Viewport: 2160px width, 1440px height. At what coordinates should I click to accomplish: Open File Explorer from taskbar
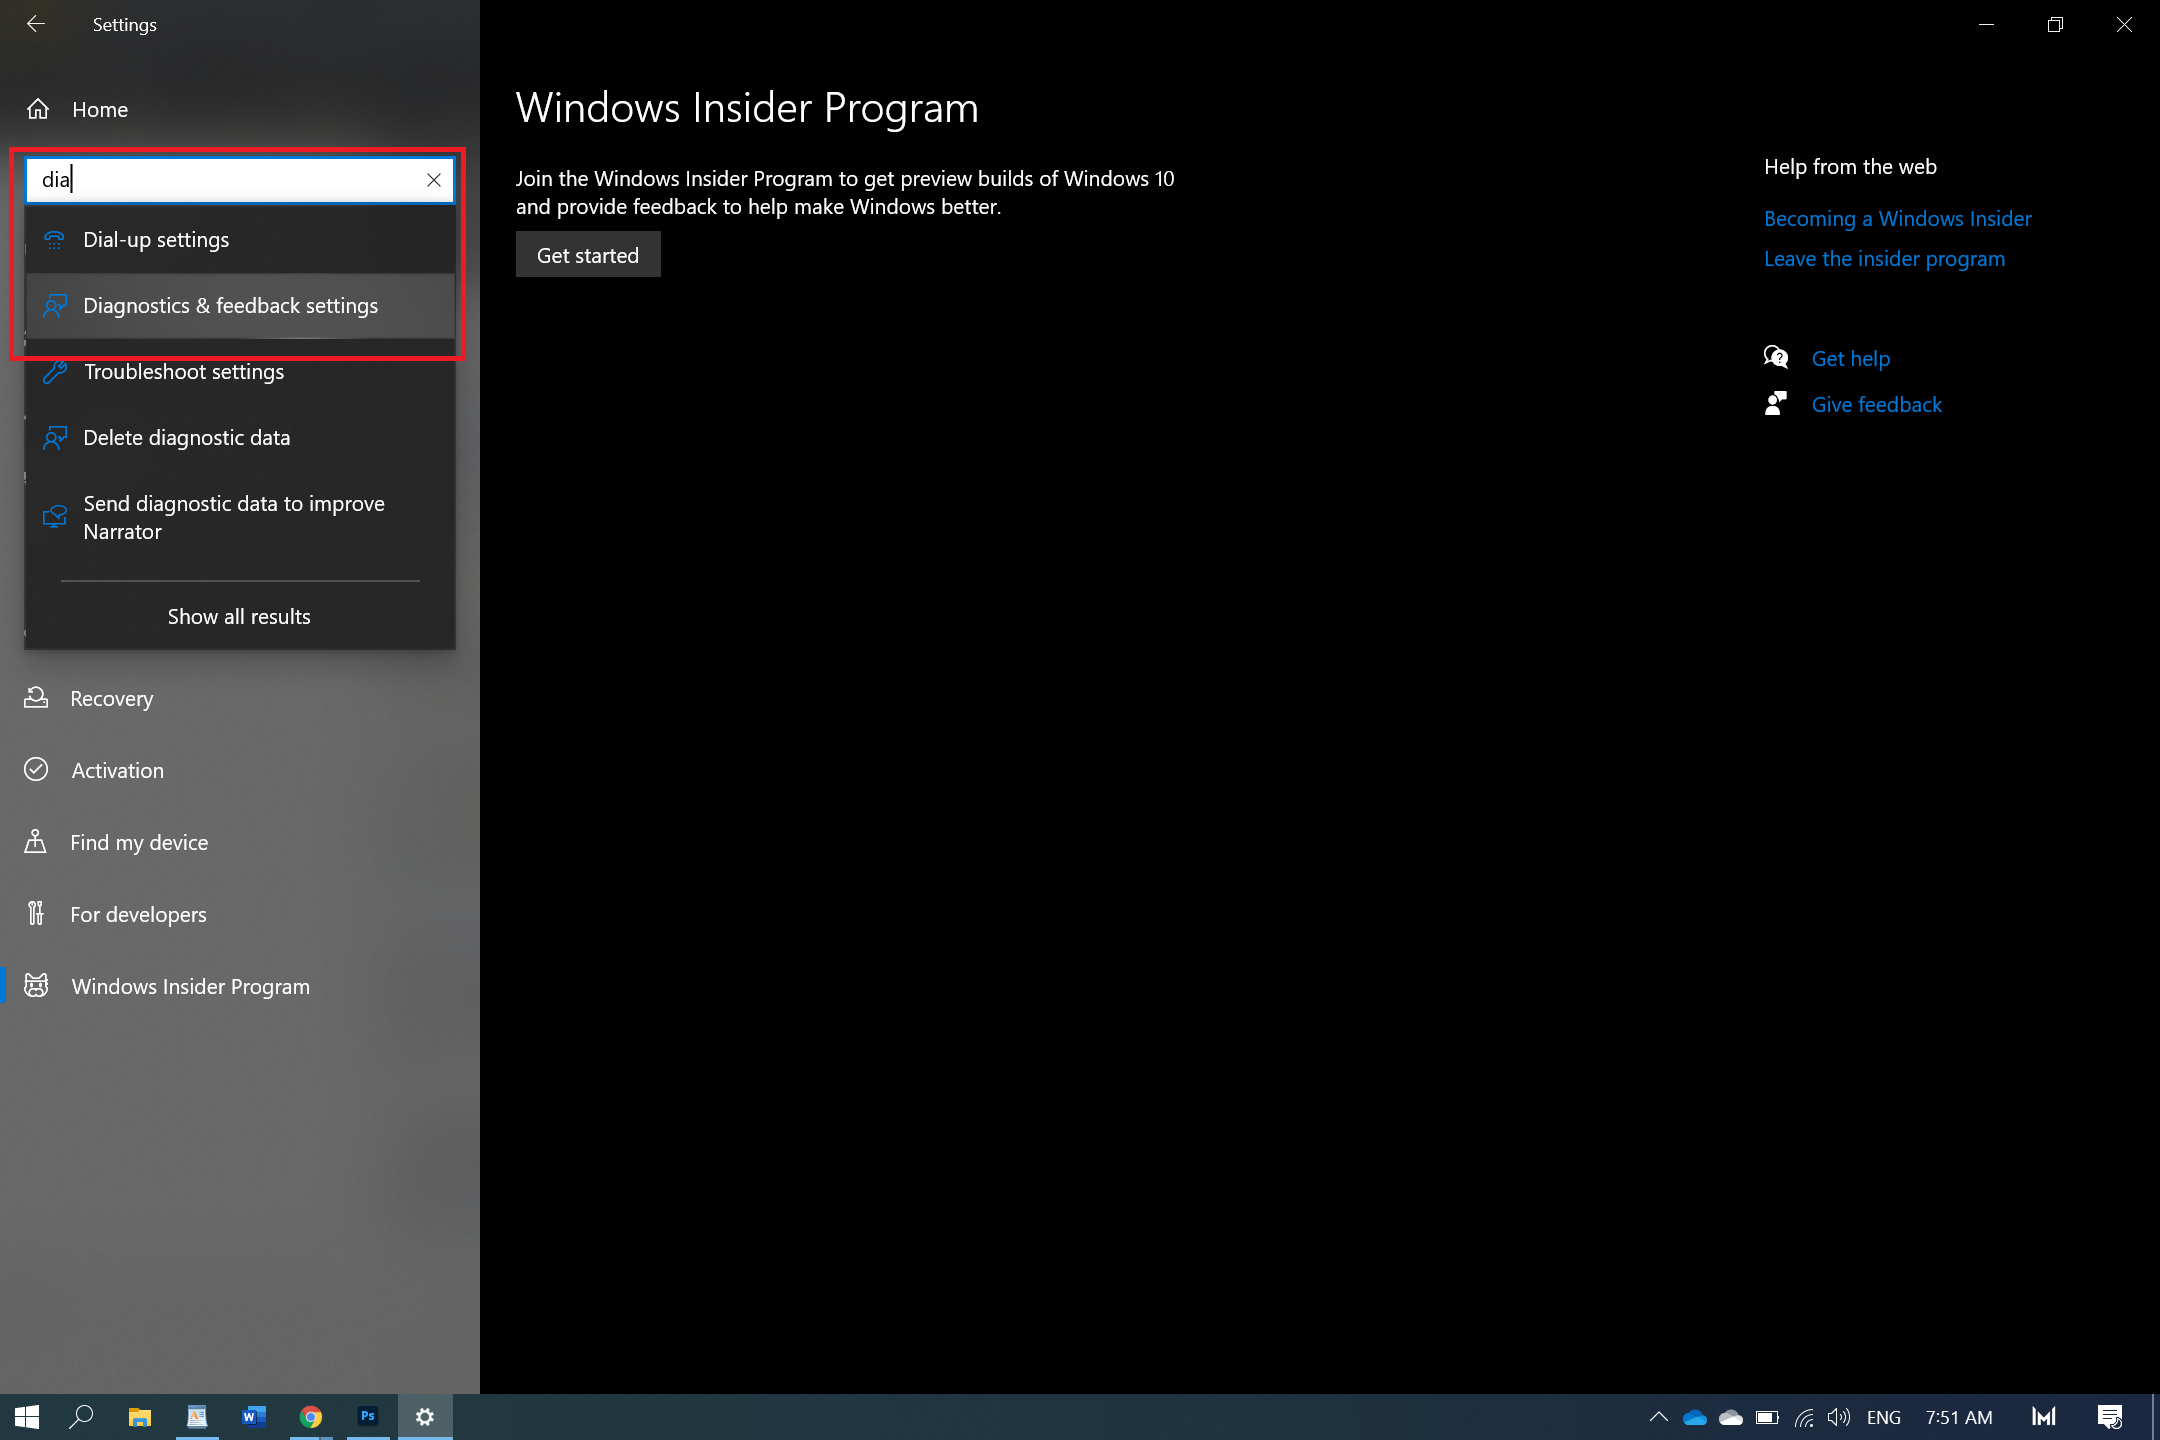(x=139, y=1417)
